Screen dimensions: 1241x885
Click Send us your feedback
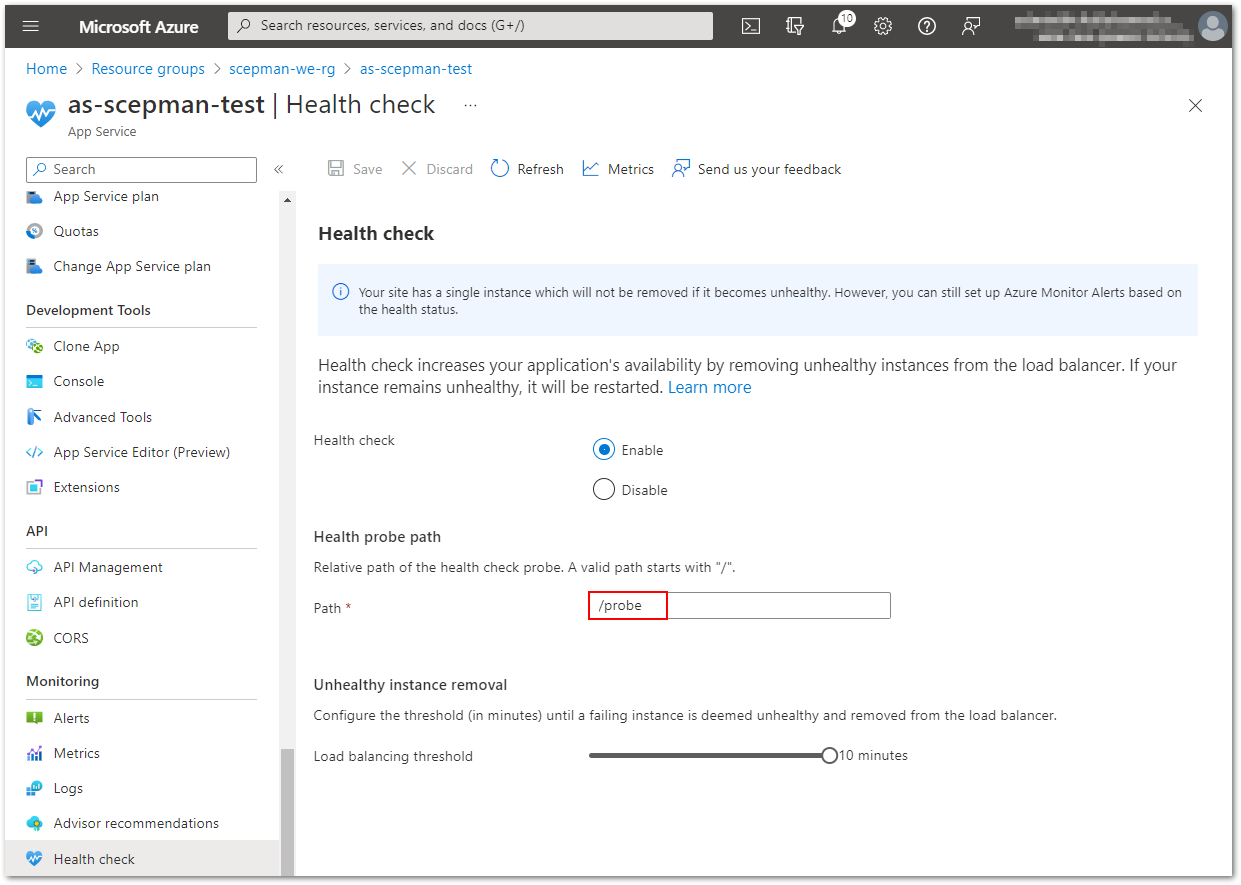[757, 169]
